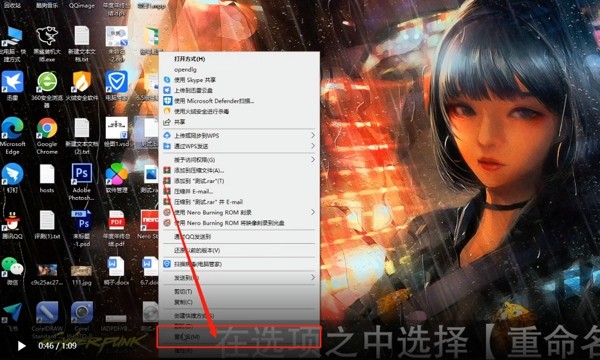Choose 使用 Skype 共享 menu entry

point(239,80)
